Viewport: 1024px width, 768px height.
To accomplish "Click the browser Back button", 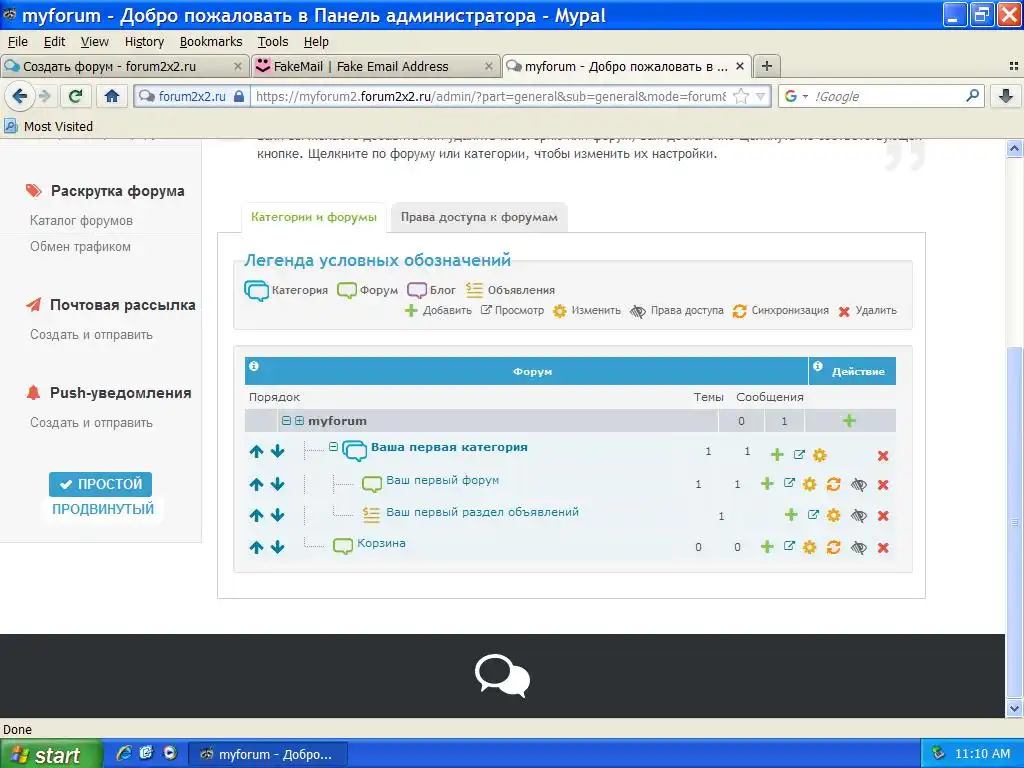I will 19,97.
